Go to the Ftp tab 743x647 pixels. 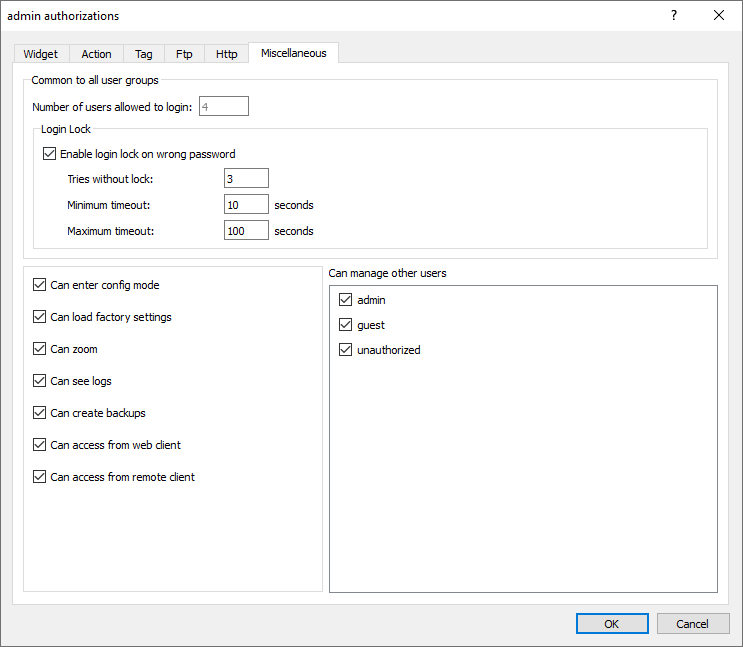pyautogui.click(x=184, y=54)
